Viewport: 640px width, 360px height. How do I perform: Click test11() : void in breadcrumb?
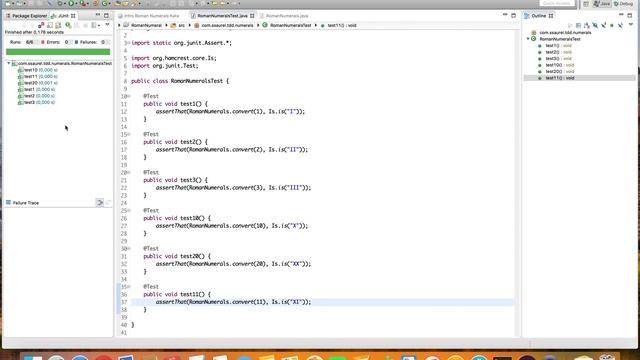click(x=338, y=25)
